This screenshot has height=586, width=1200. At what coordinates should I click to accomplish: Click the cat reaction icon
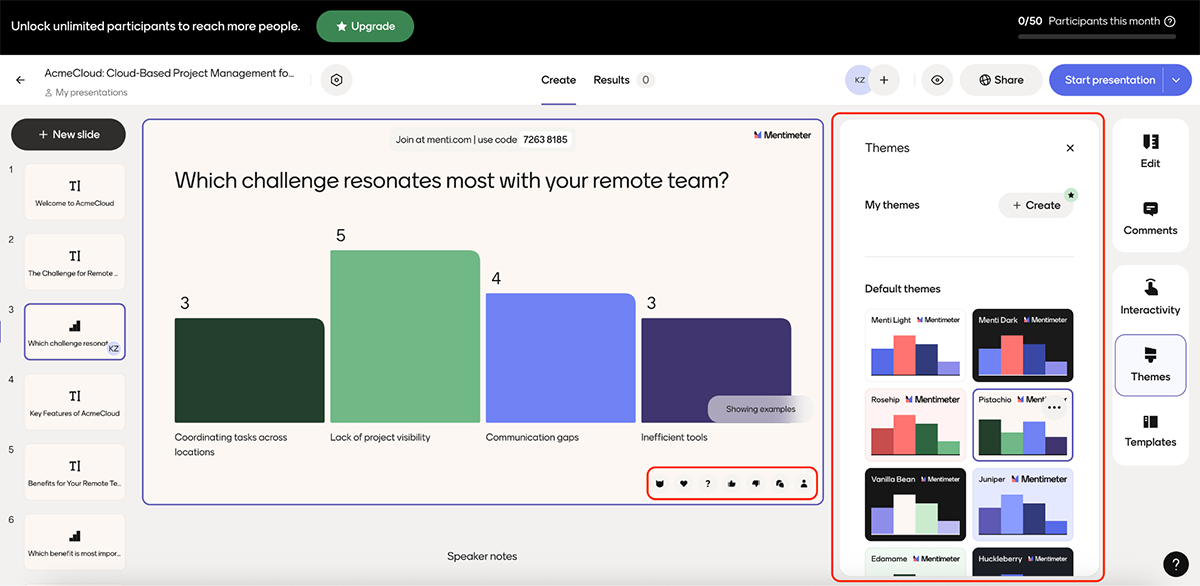coord(660,484)
